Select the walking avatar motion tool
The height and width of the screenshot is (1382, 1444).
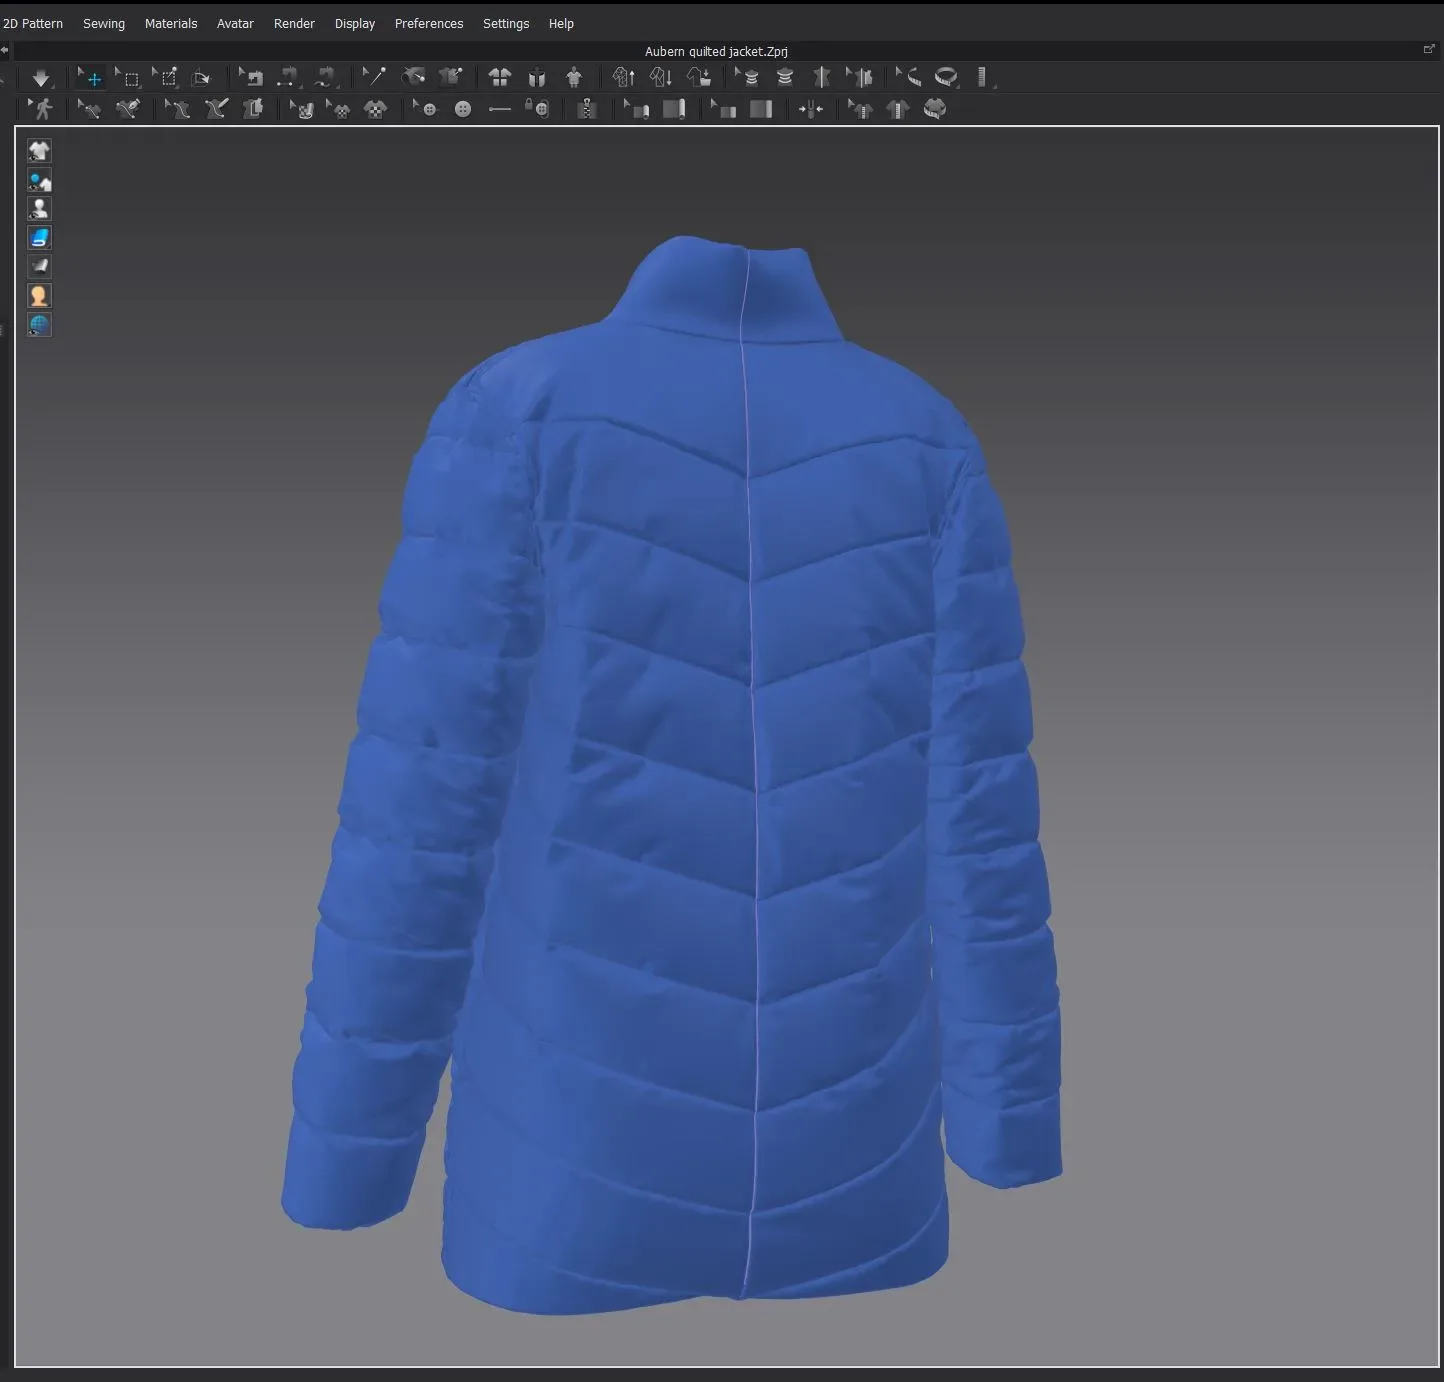pyautogui.click(x=40, y=109)
